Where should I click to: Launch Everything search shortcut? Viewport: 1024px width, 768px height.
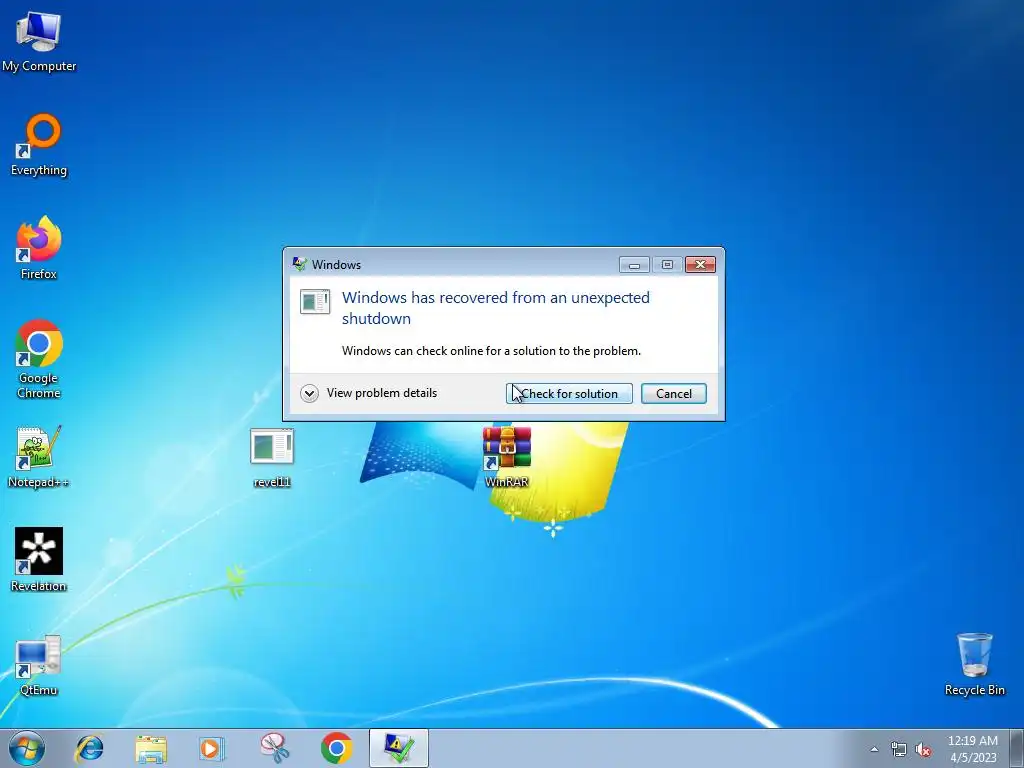point(39,144)
